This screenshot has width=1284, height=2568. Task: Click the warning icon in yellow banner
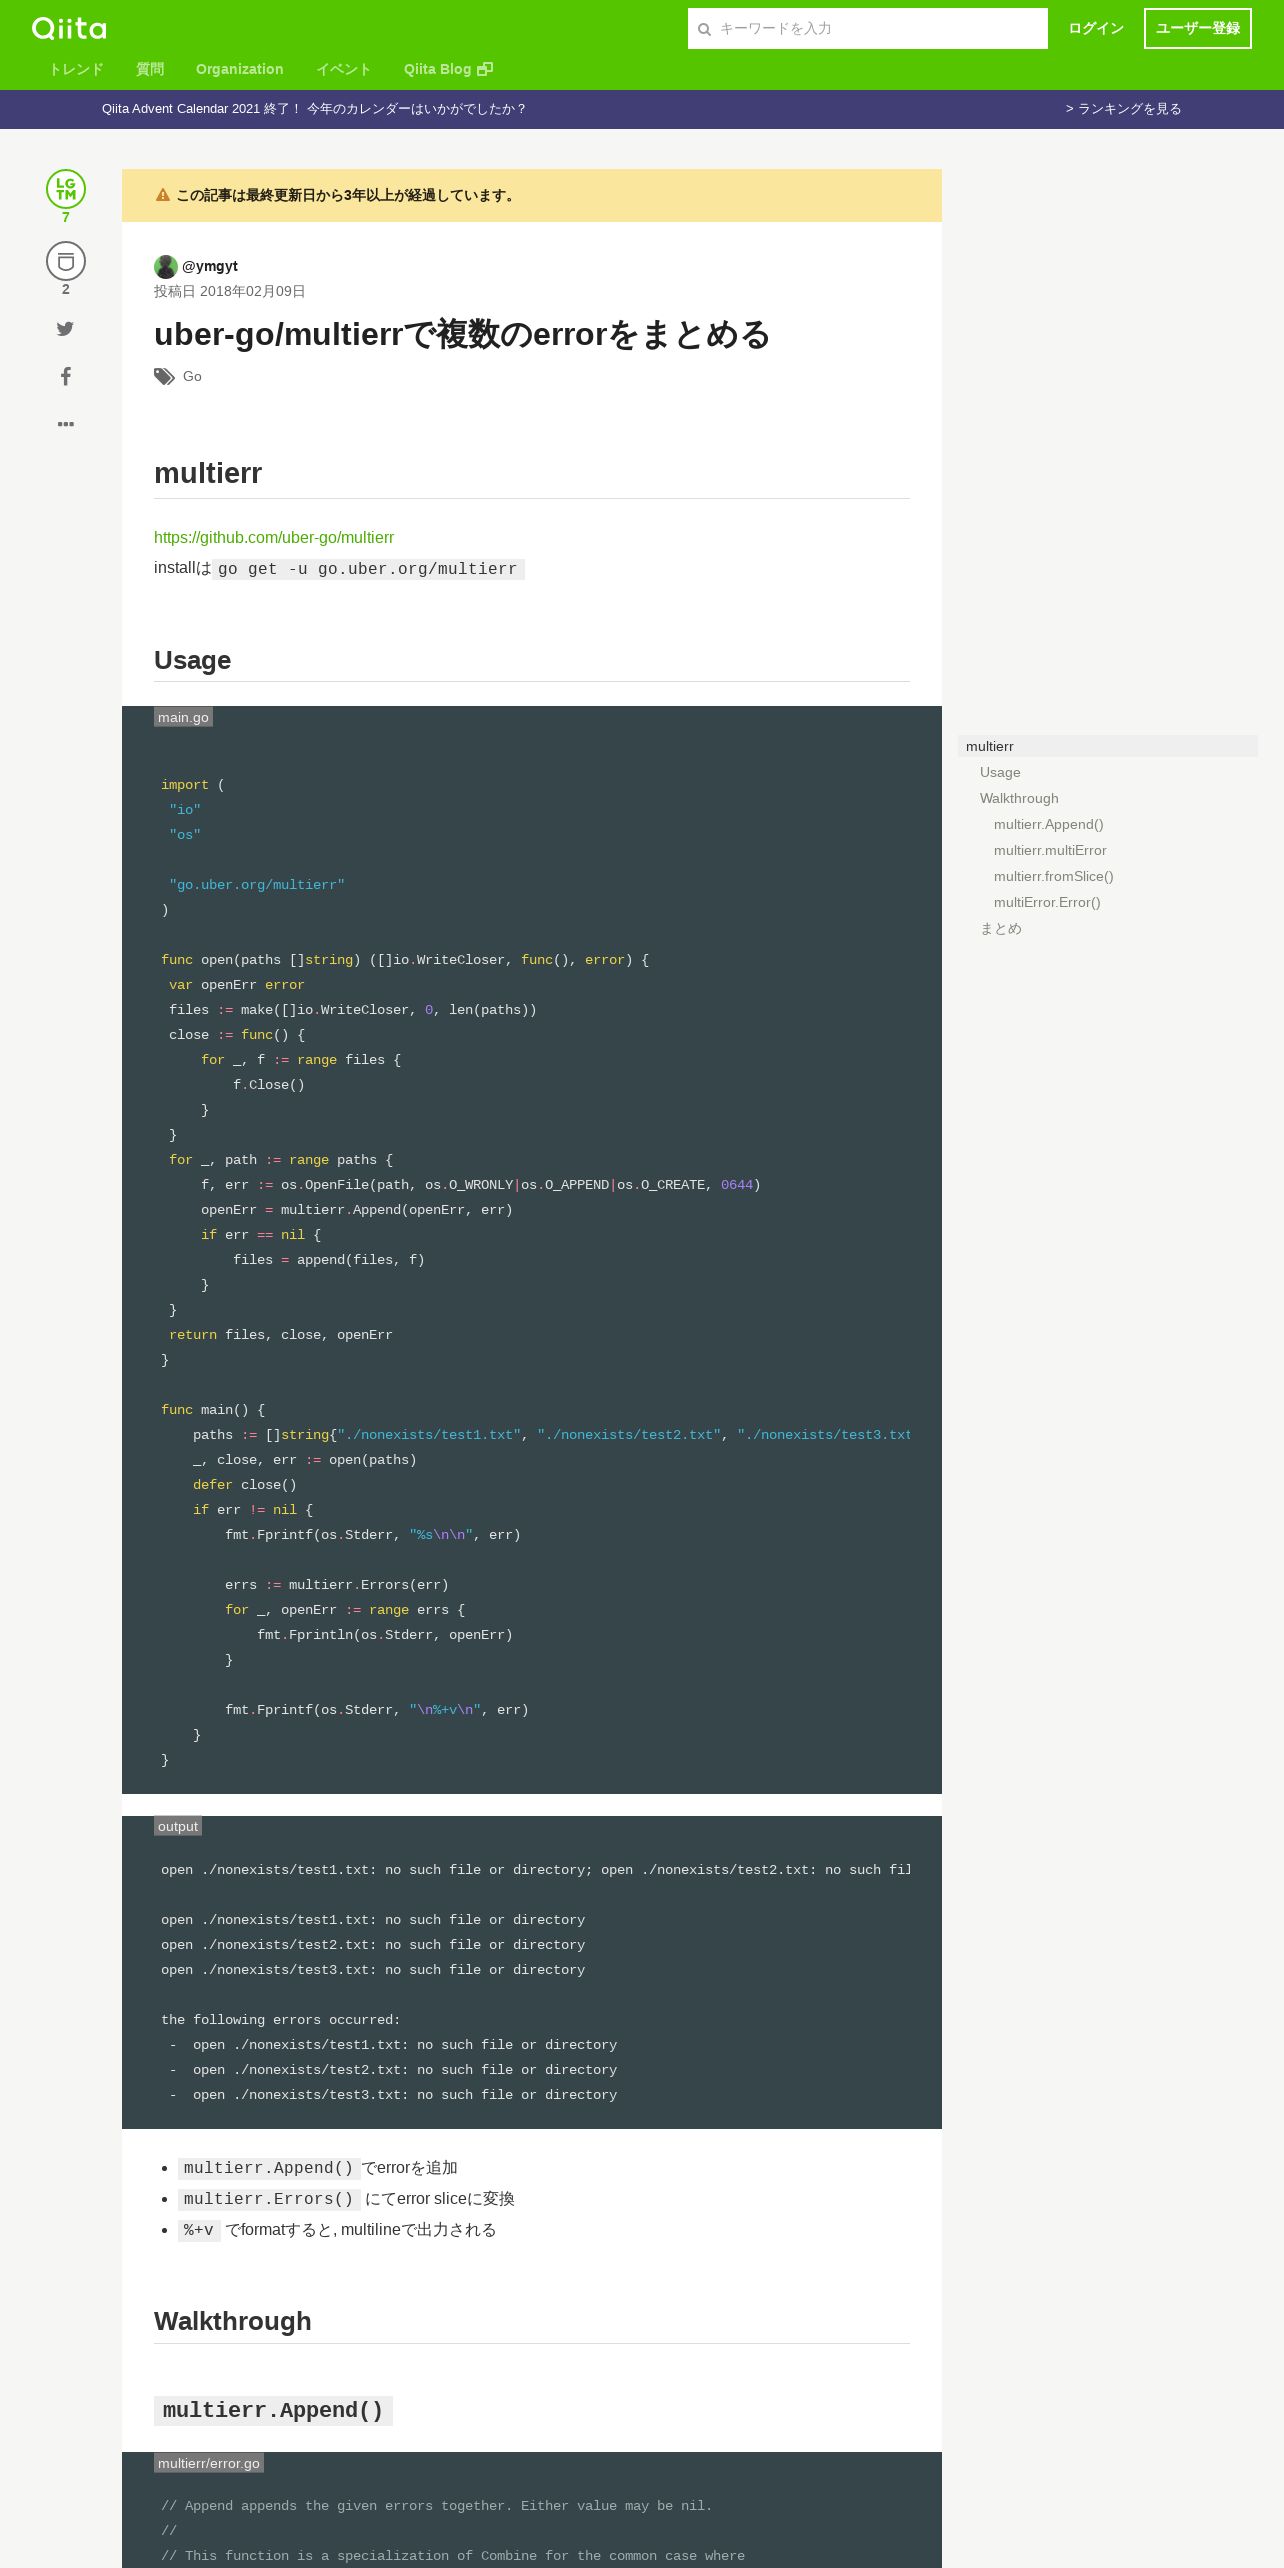point(163,195)
